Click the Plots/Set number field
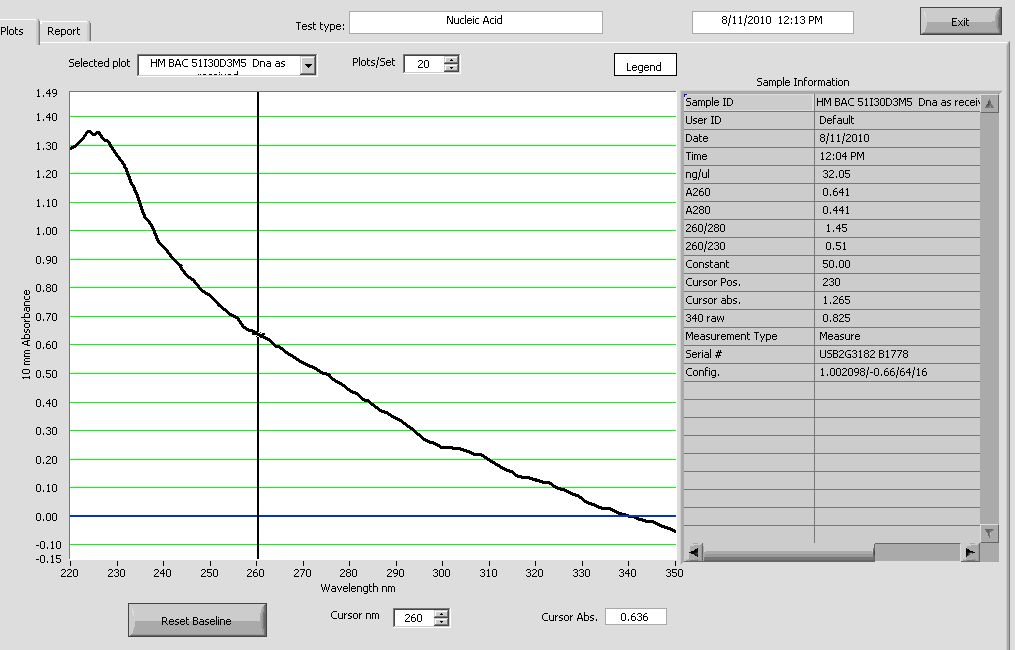 (x=424, y=64)
